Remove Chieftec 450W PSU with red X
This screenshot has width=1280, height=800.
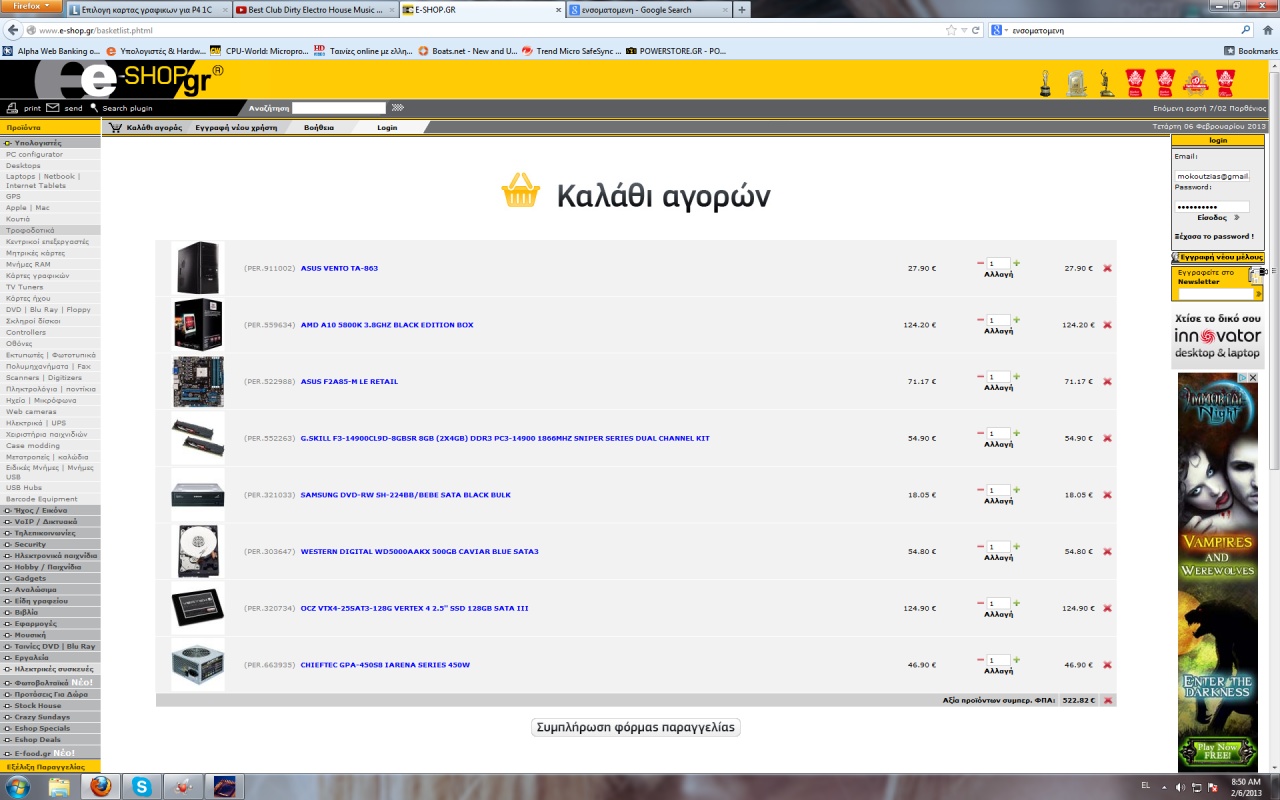coord(1107,665)
